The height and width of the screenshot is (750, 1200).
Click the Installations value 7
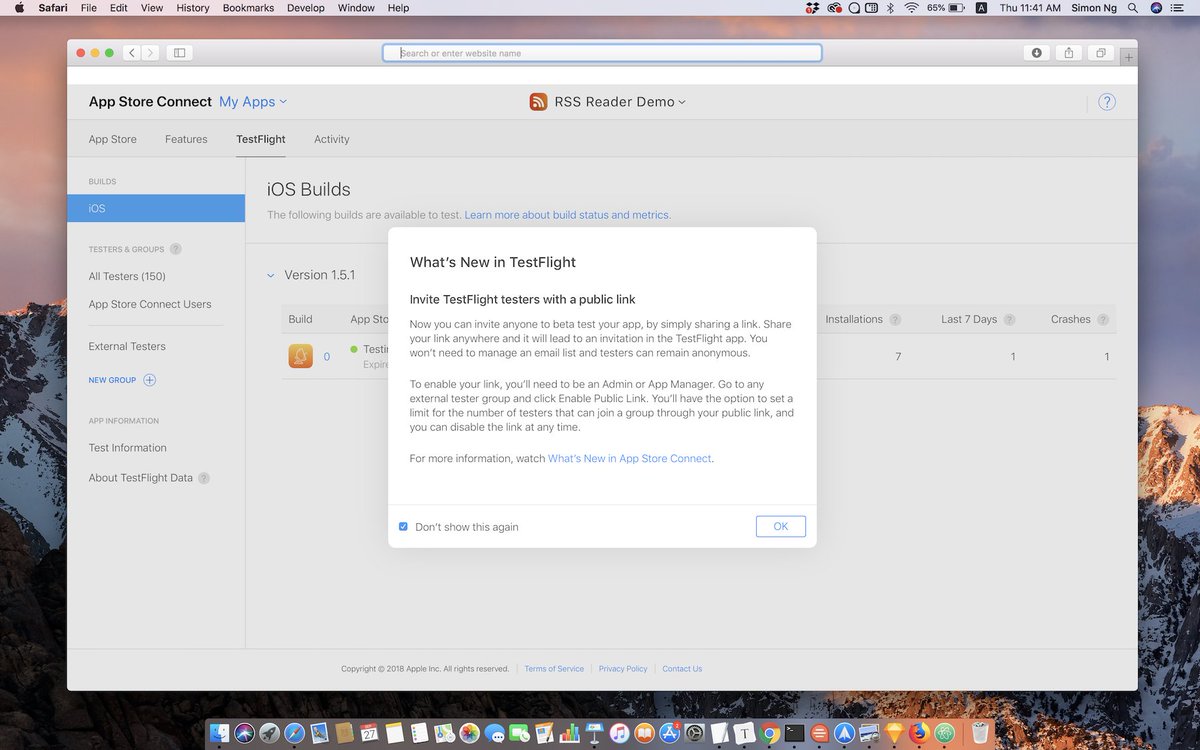point(898,357)
